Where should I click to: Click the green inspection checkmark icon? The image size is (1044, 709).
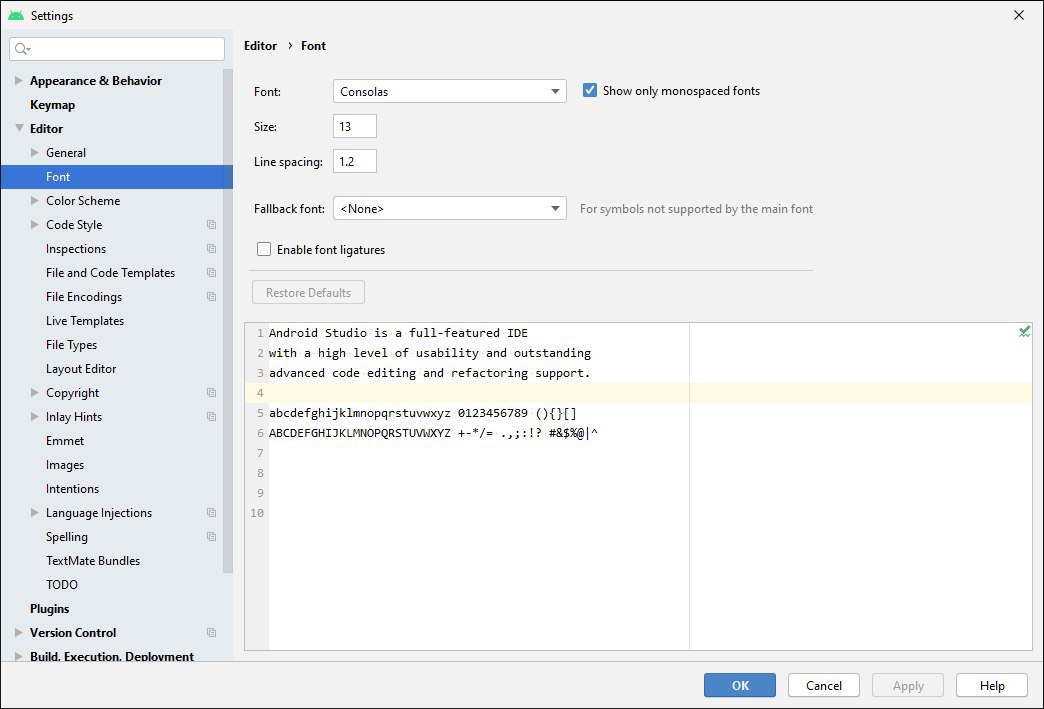(1024, 332)
